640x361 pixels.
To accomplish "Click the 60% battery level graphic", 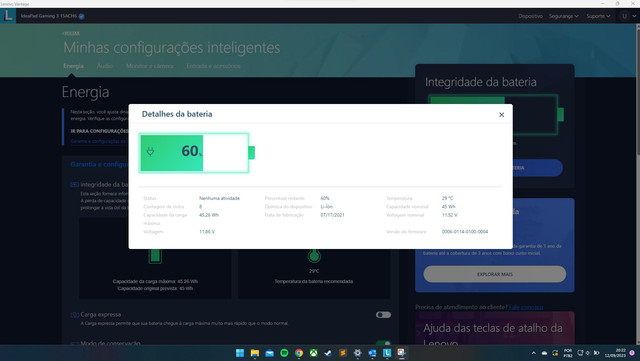I will (x=197, y=153).
